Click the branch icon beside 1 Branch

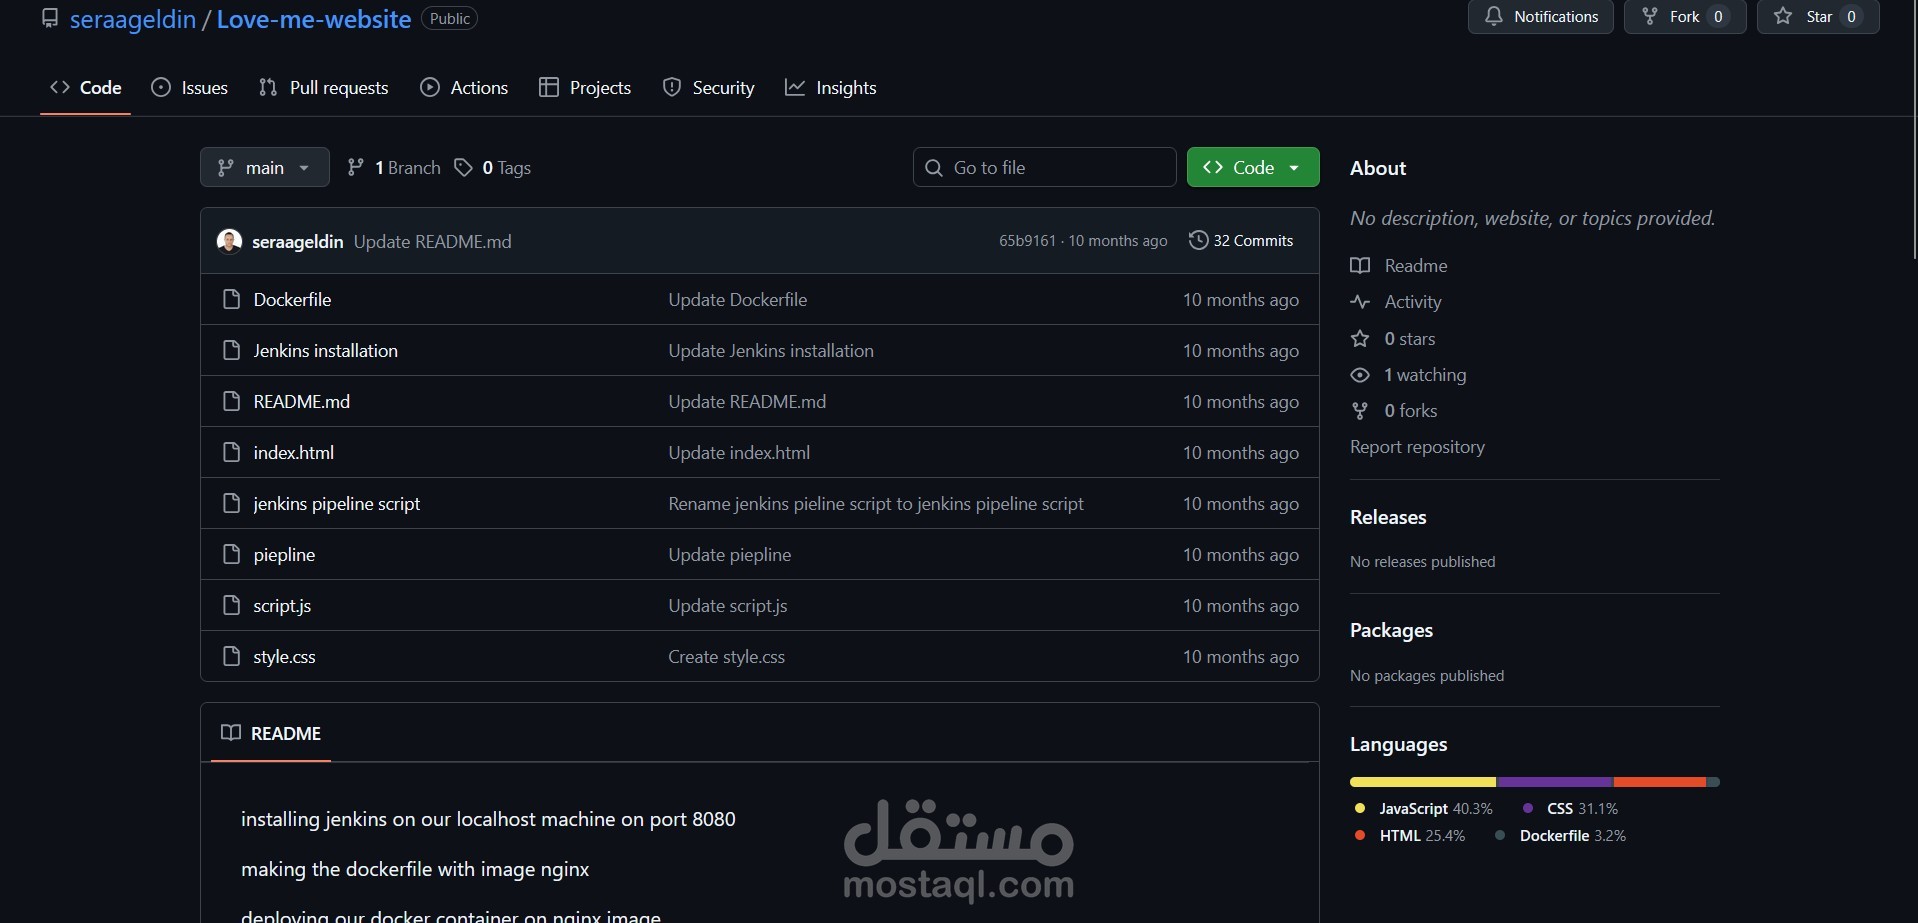(x=355, y=167)
